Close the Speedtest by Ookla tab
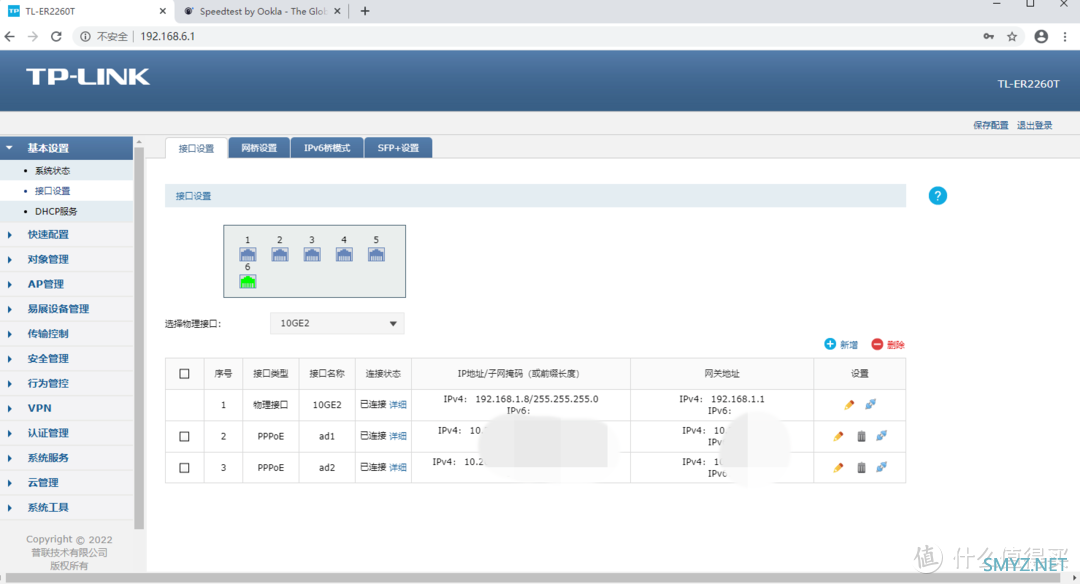The width and height of the screenshot is (1080, 584). pos(338,11)
